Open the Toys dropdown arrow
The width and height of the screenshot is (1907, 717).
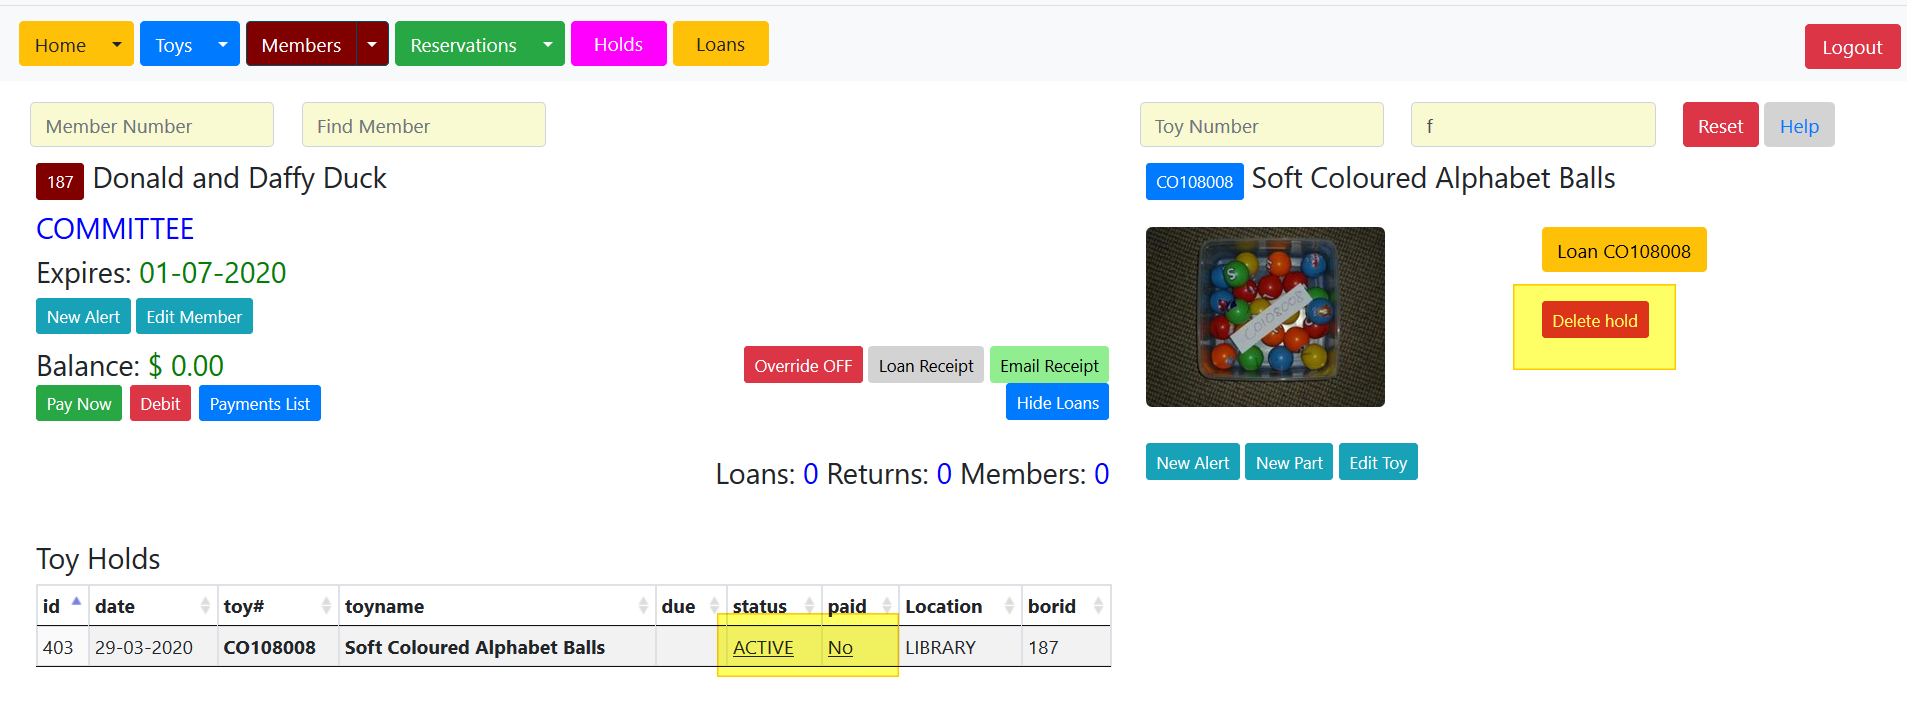(223, 45)
